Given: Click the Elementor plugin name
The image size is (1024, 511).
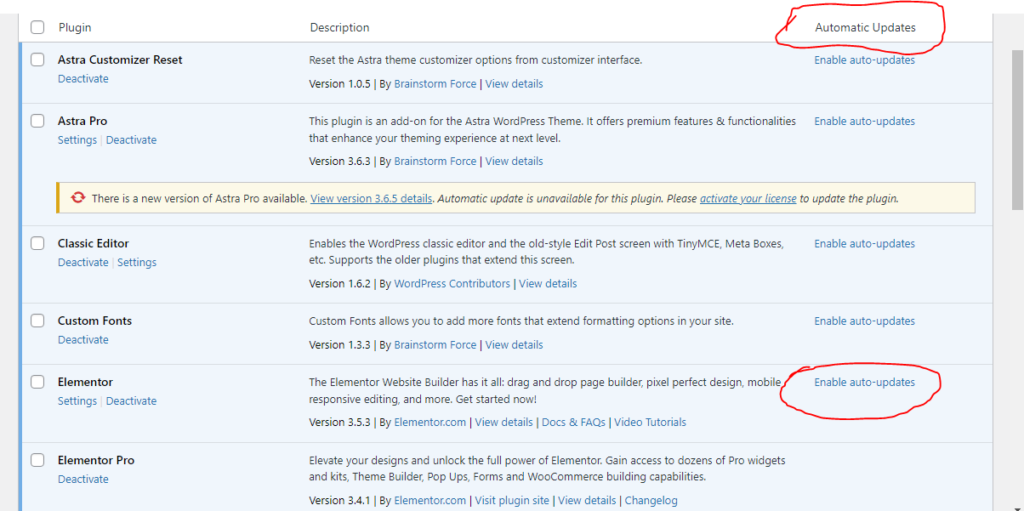Looking at the screenshot, I should pos(85,382).
